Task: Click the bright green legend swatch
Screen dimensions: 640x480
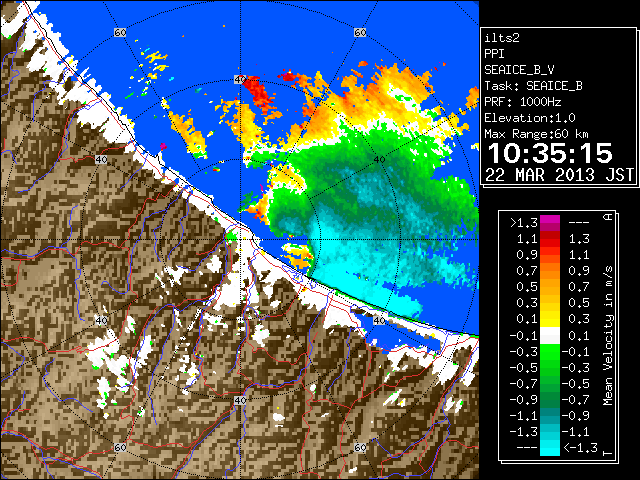Action: (x=550, y=351)
